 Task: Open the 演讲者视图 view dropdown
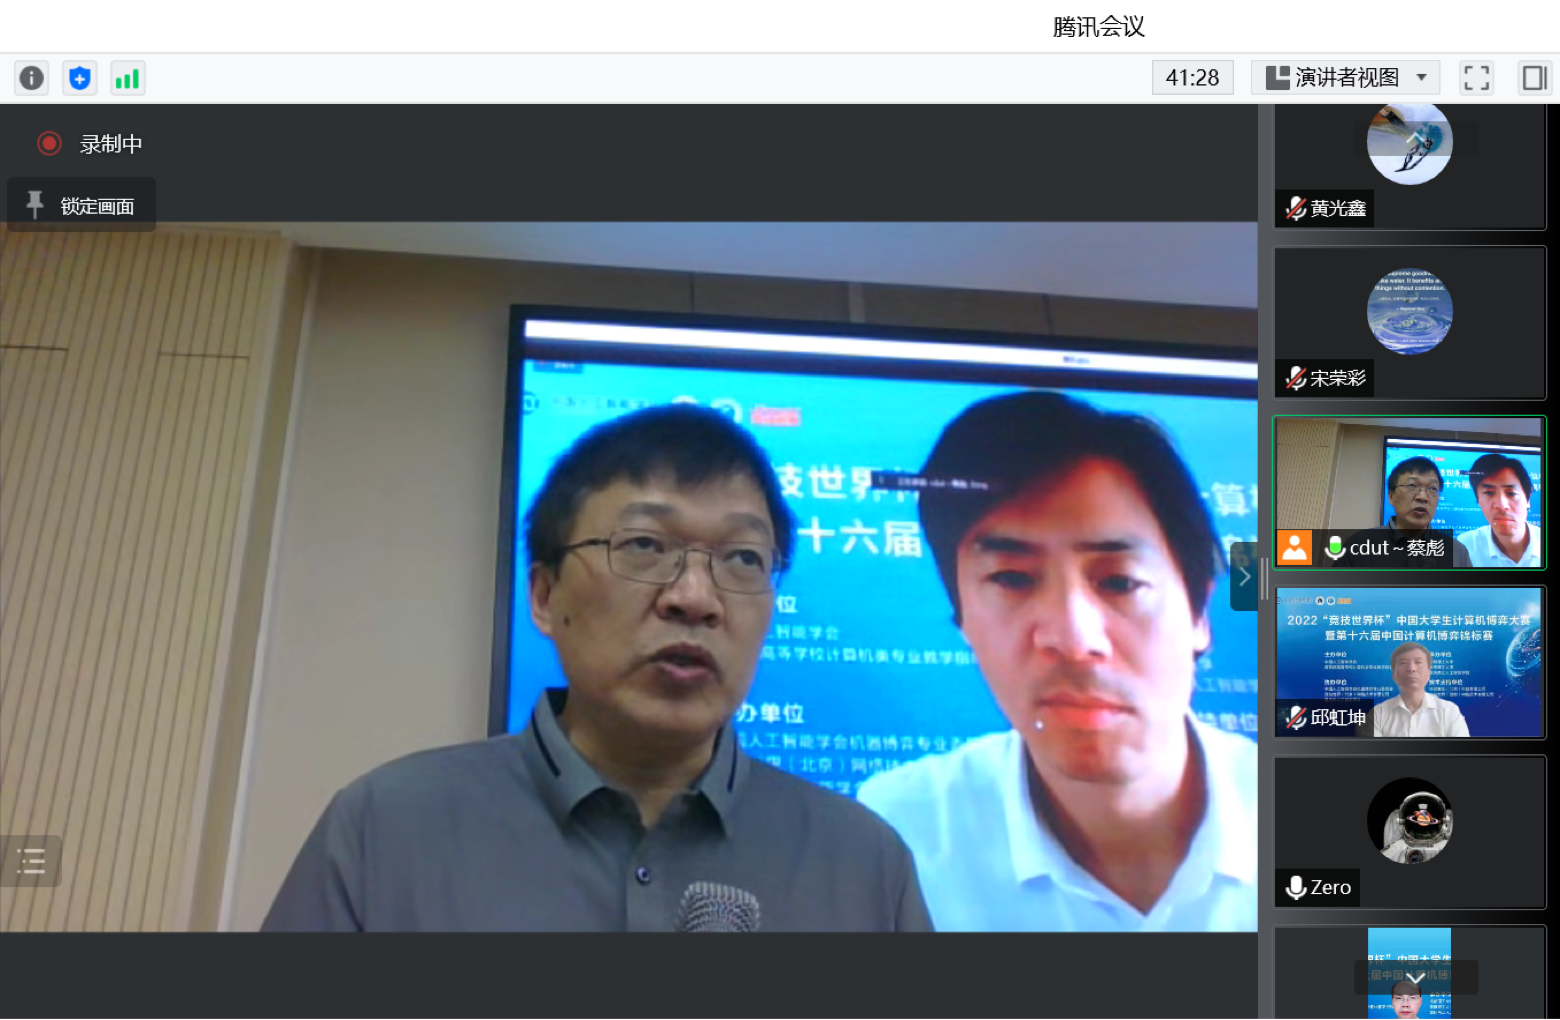click(x=1345, y=78)
